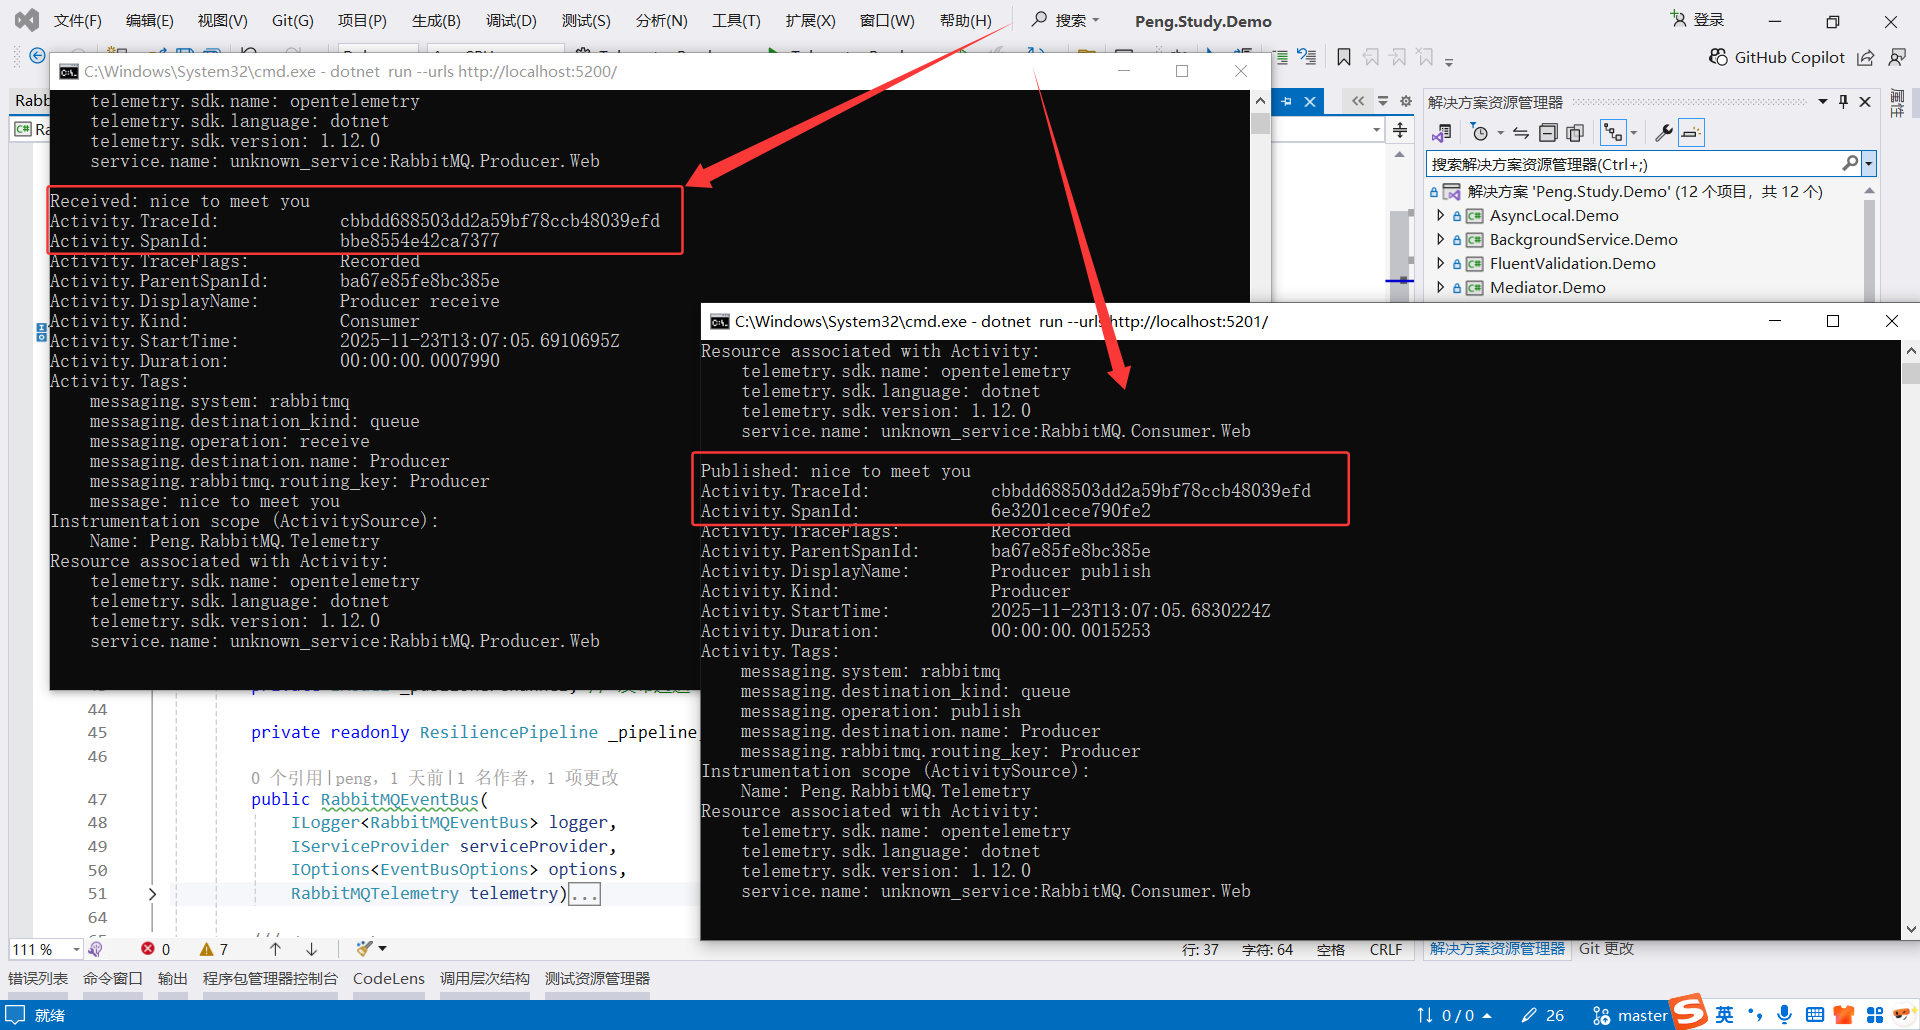1920x1030 pixels.
Task: Click sync with active document icon
Action: tap(1521, 133)
